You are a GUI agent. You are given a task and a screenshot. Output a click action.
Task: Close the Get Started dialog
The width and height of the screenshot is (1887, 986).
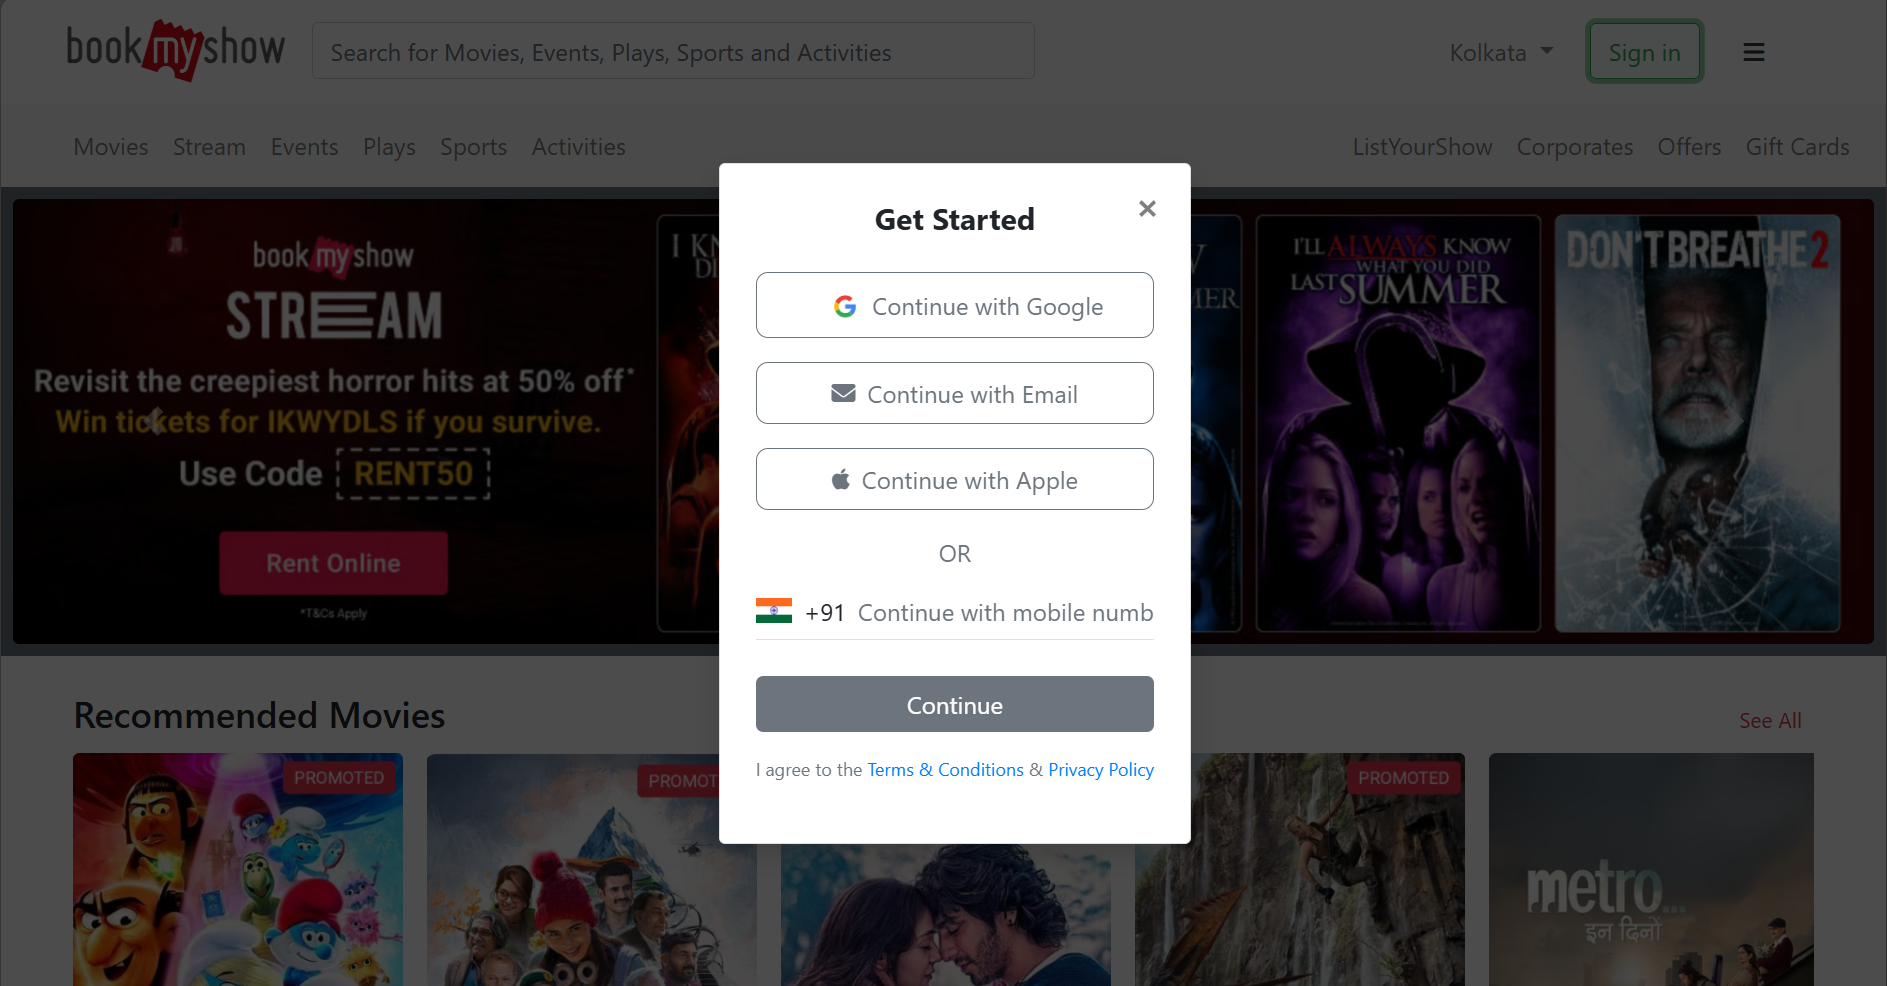[1147, 208]
